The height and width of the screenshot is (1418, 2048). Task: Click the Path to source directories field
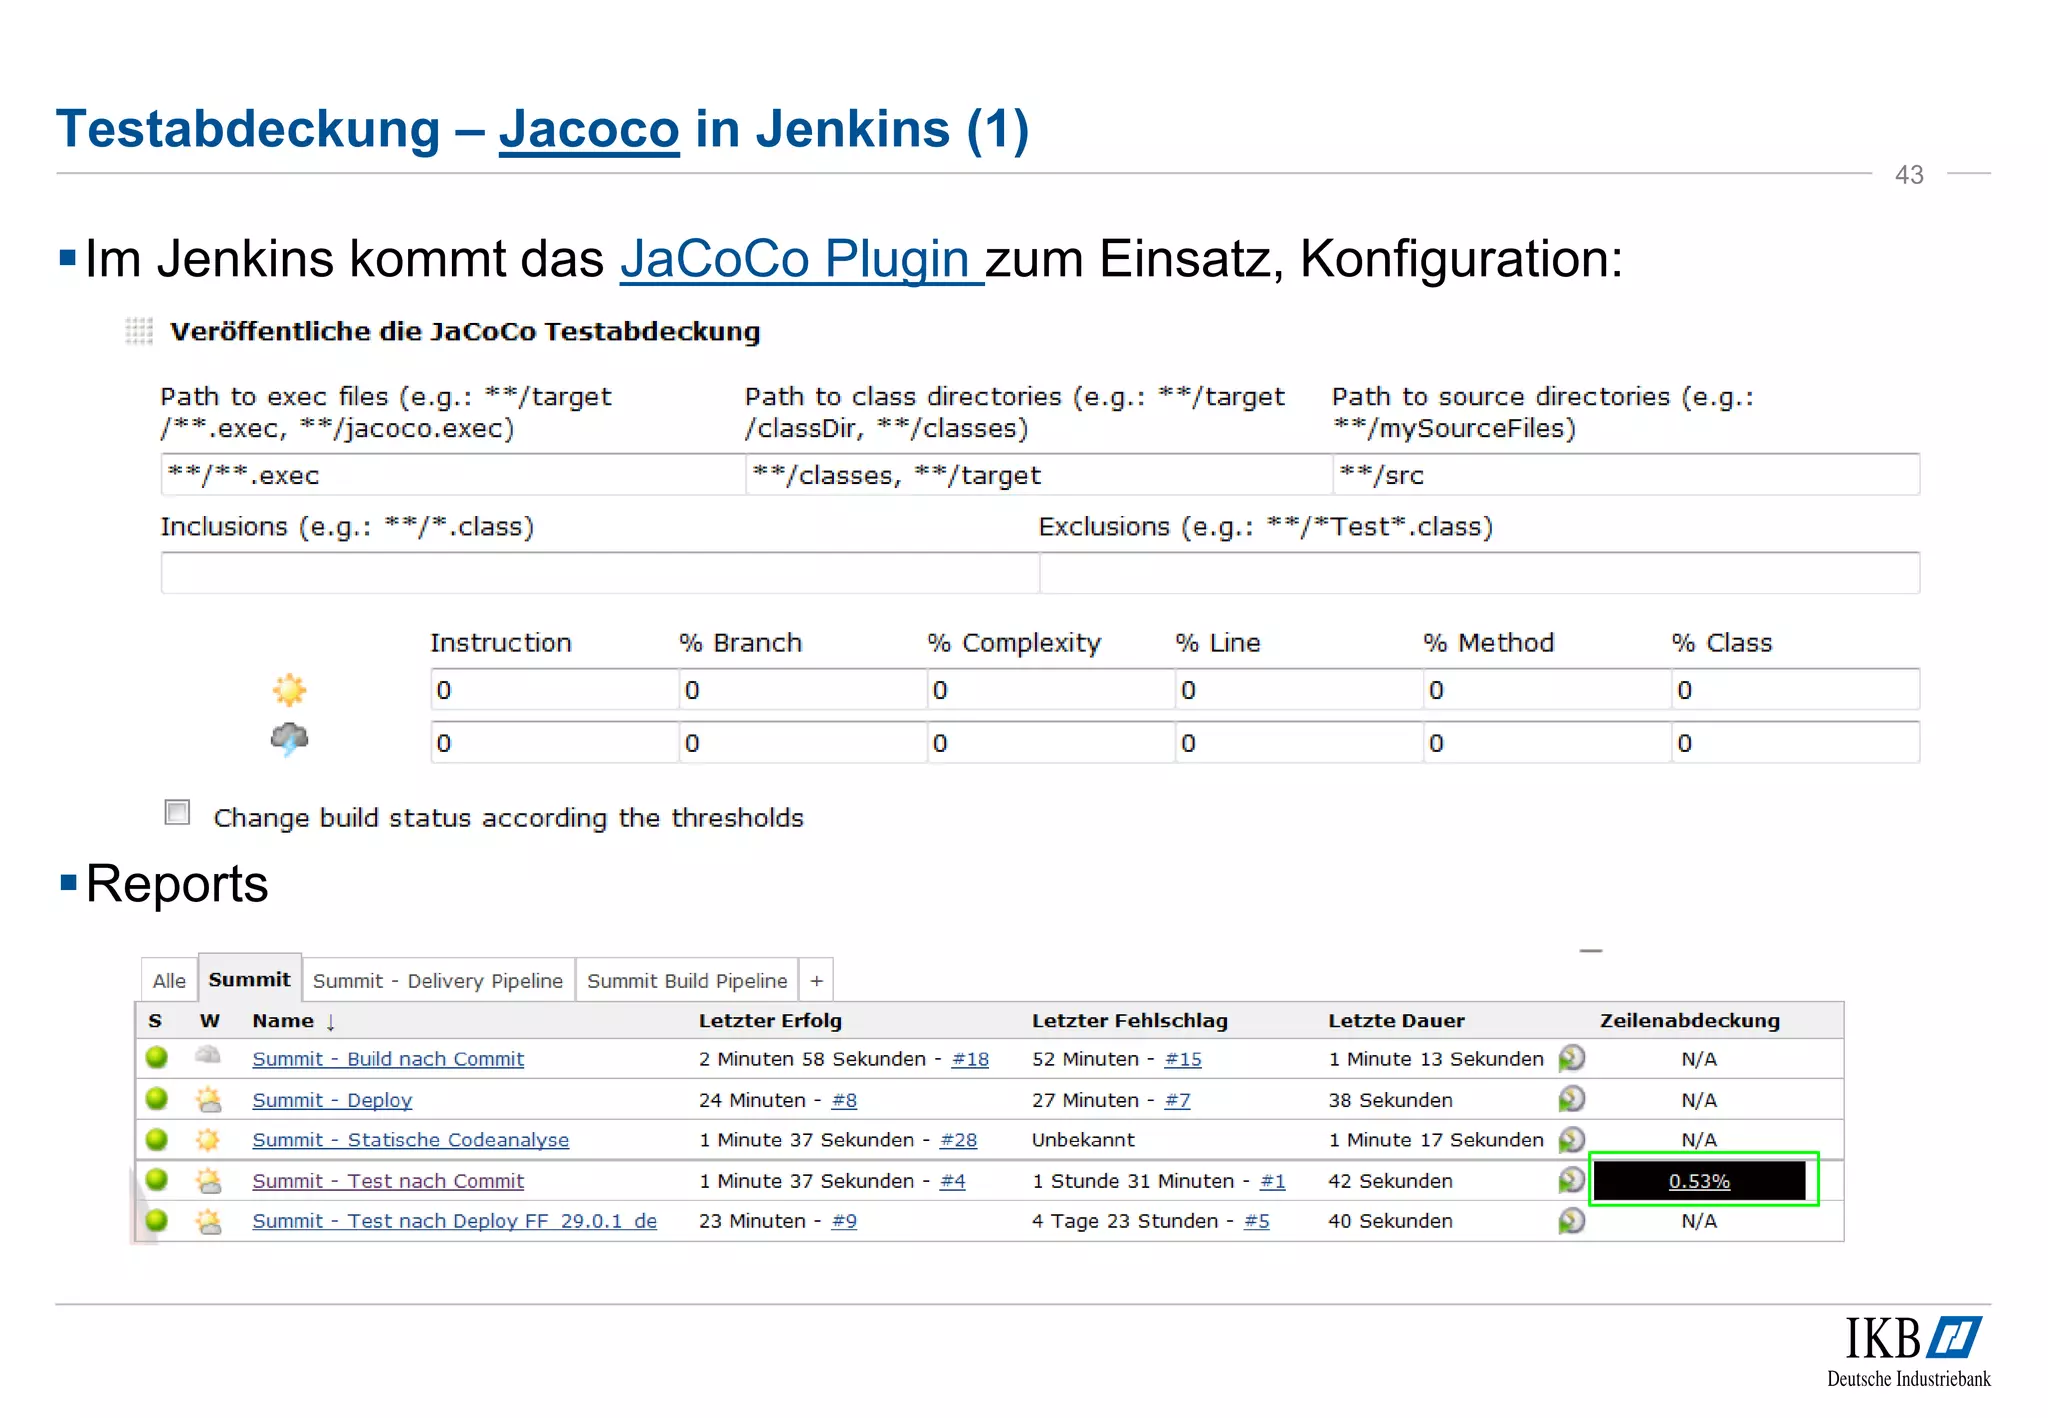[x=1626, y=475]
